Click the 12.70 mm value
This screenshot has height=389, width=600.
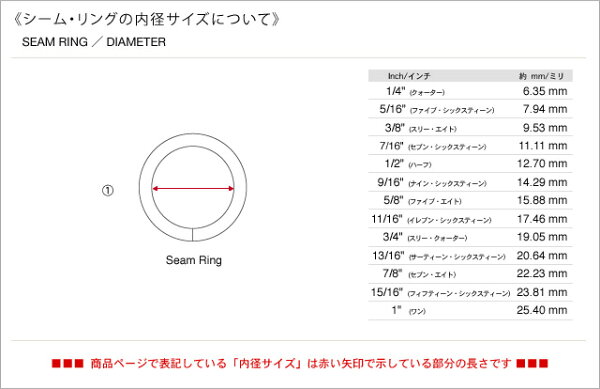pos(542,164)
